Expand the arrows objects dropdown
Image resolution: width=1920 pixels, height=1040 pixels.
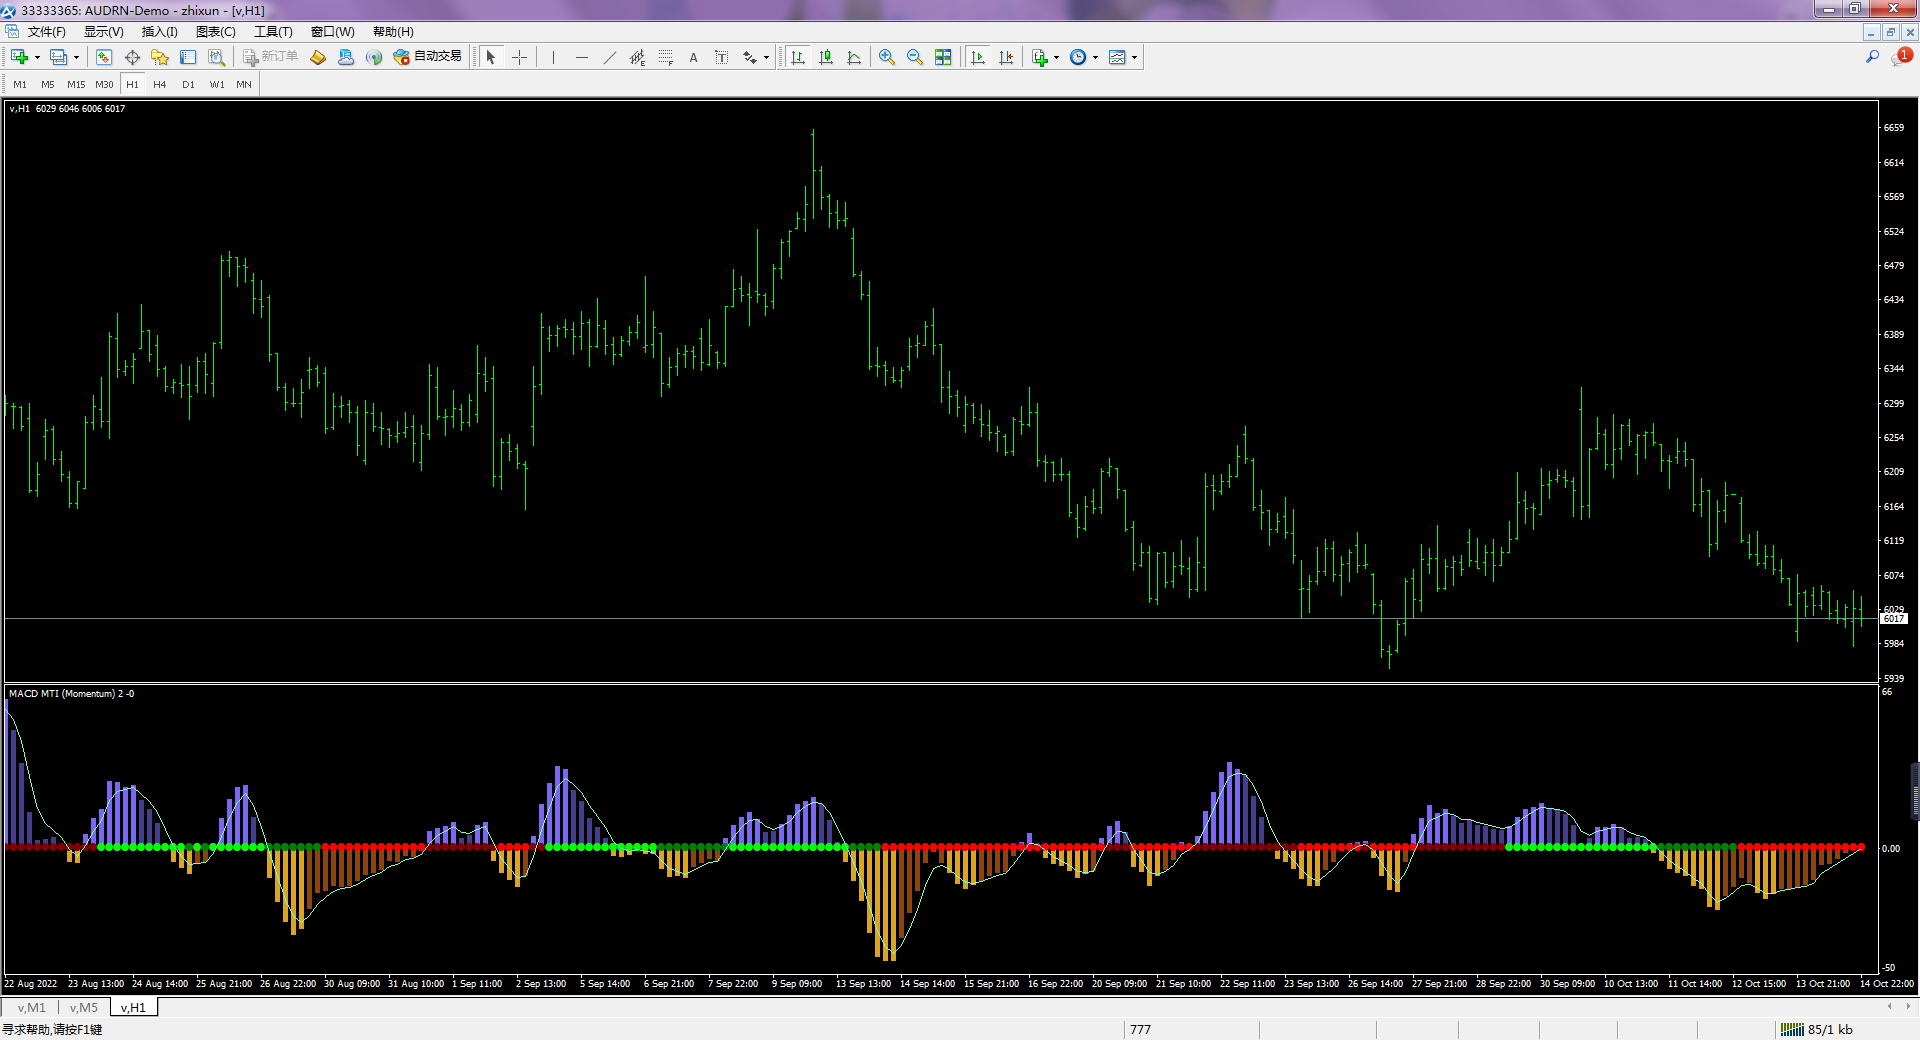coord(766,57)
